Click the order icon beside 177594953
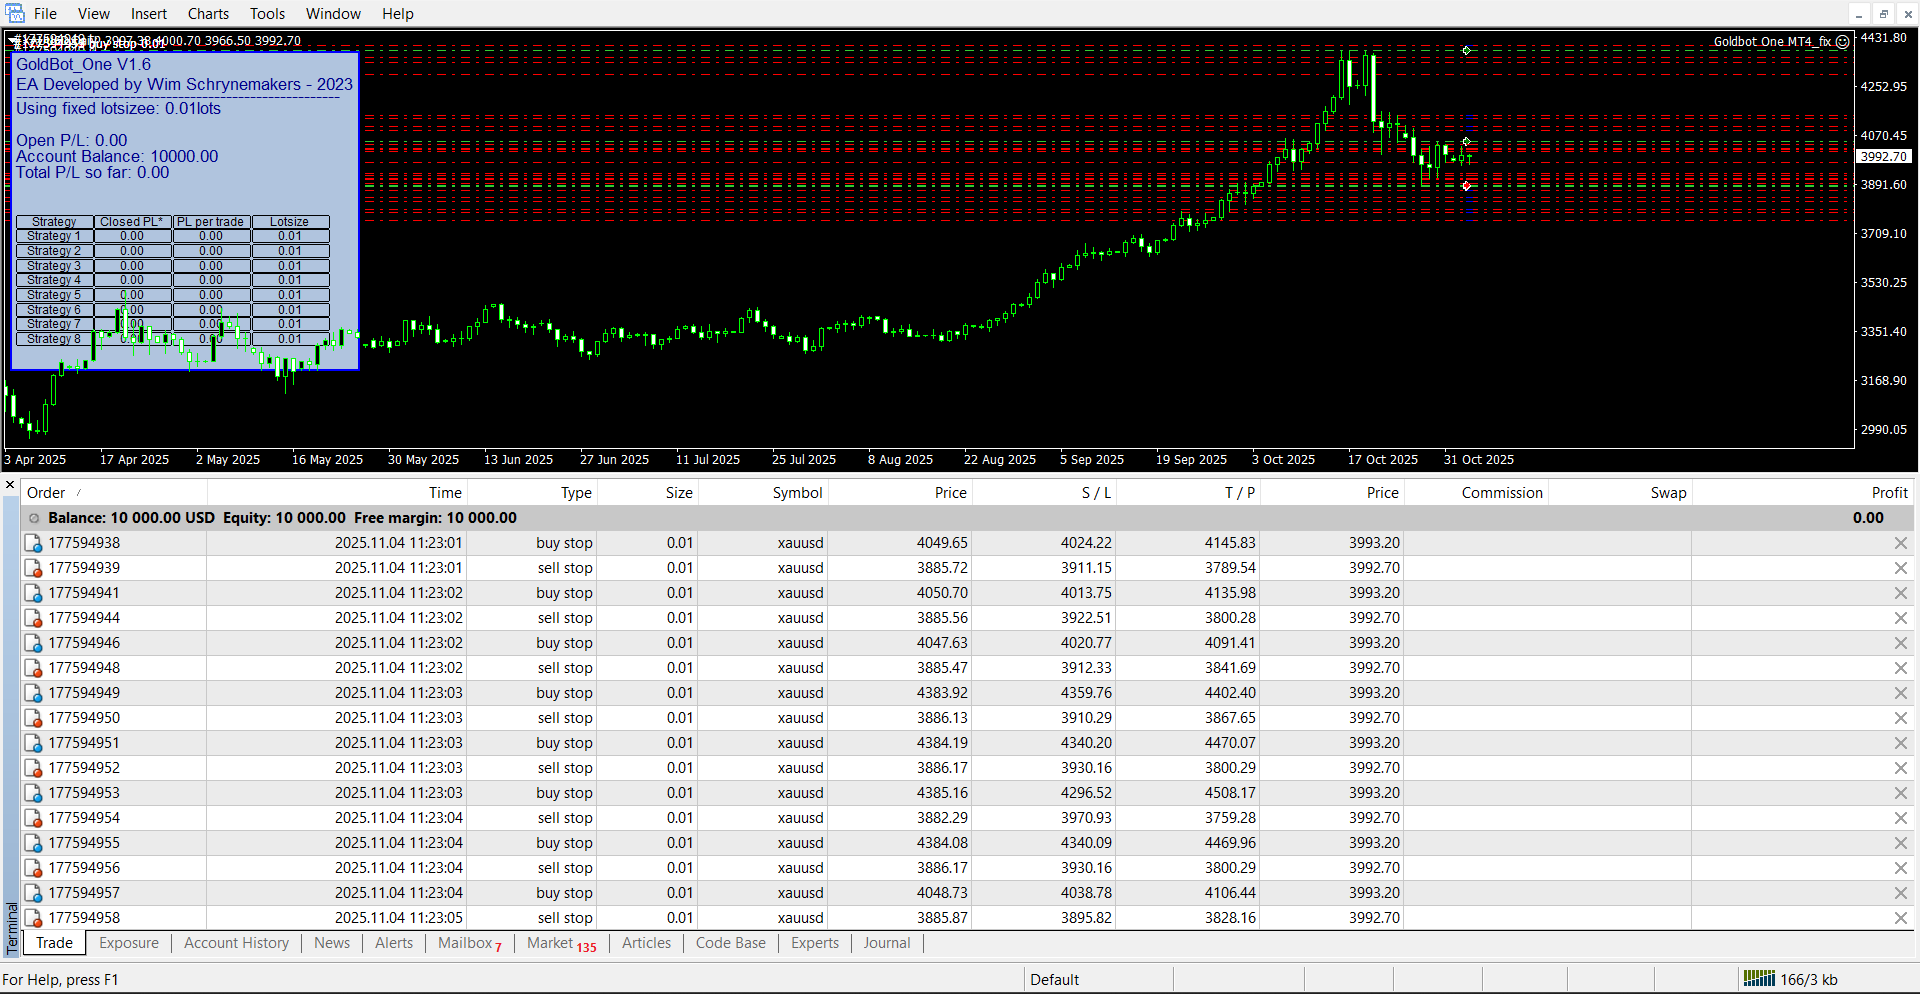1920x994 pixels. (x=34, y=793)
